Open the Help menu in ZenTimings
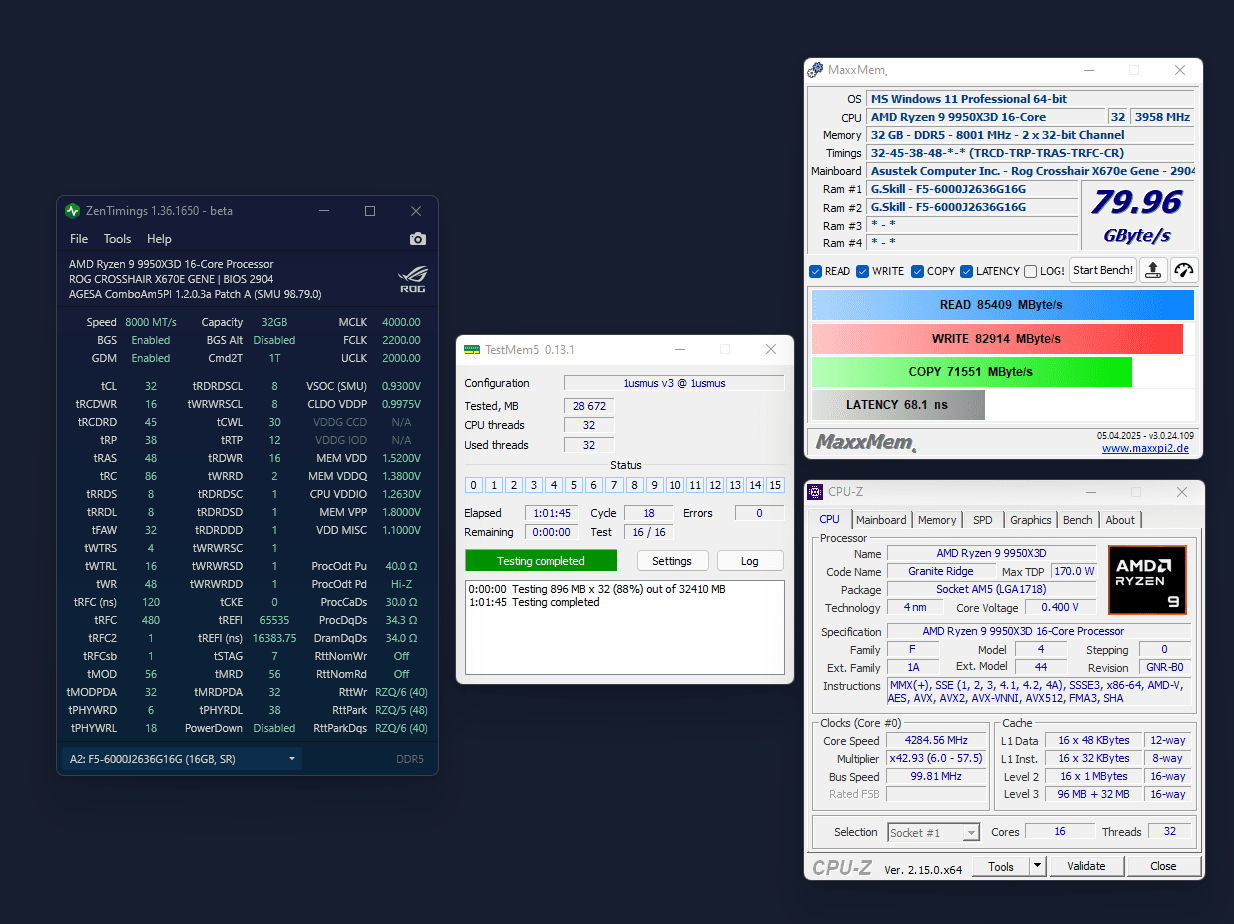Screen dimensions: 1234x924 click(159, 239)
